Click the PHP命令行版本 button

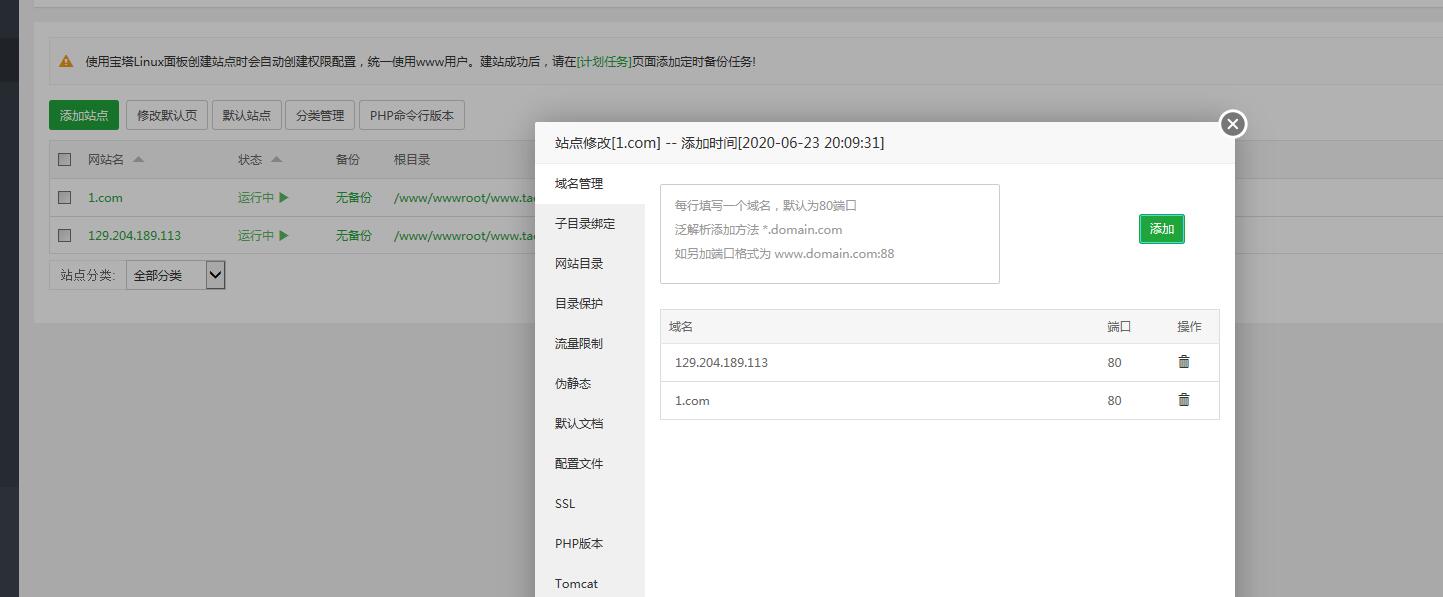click(x=411, y=115)
